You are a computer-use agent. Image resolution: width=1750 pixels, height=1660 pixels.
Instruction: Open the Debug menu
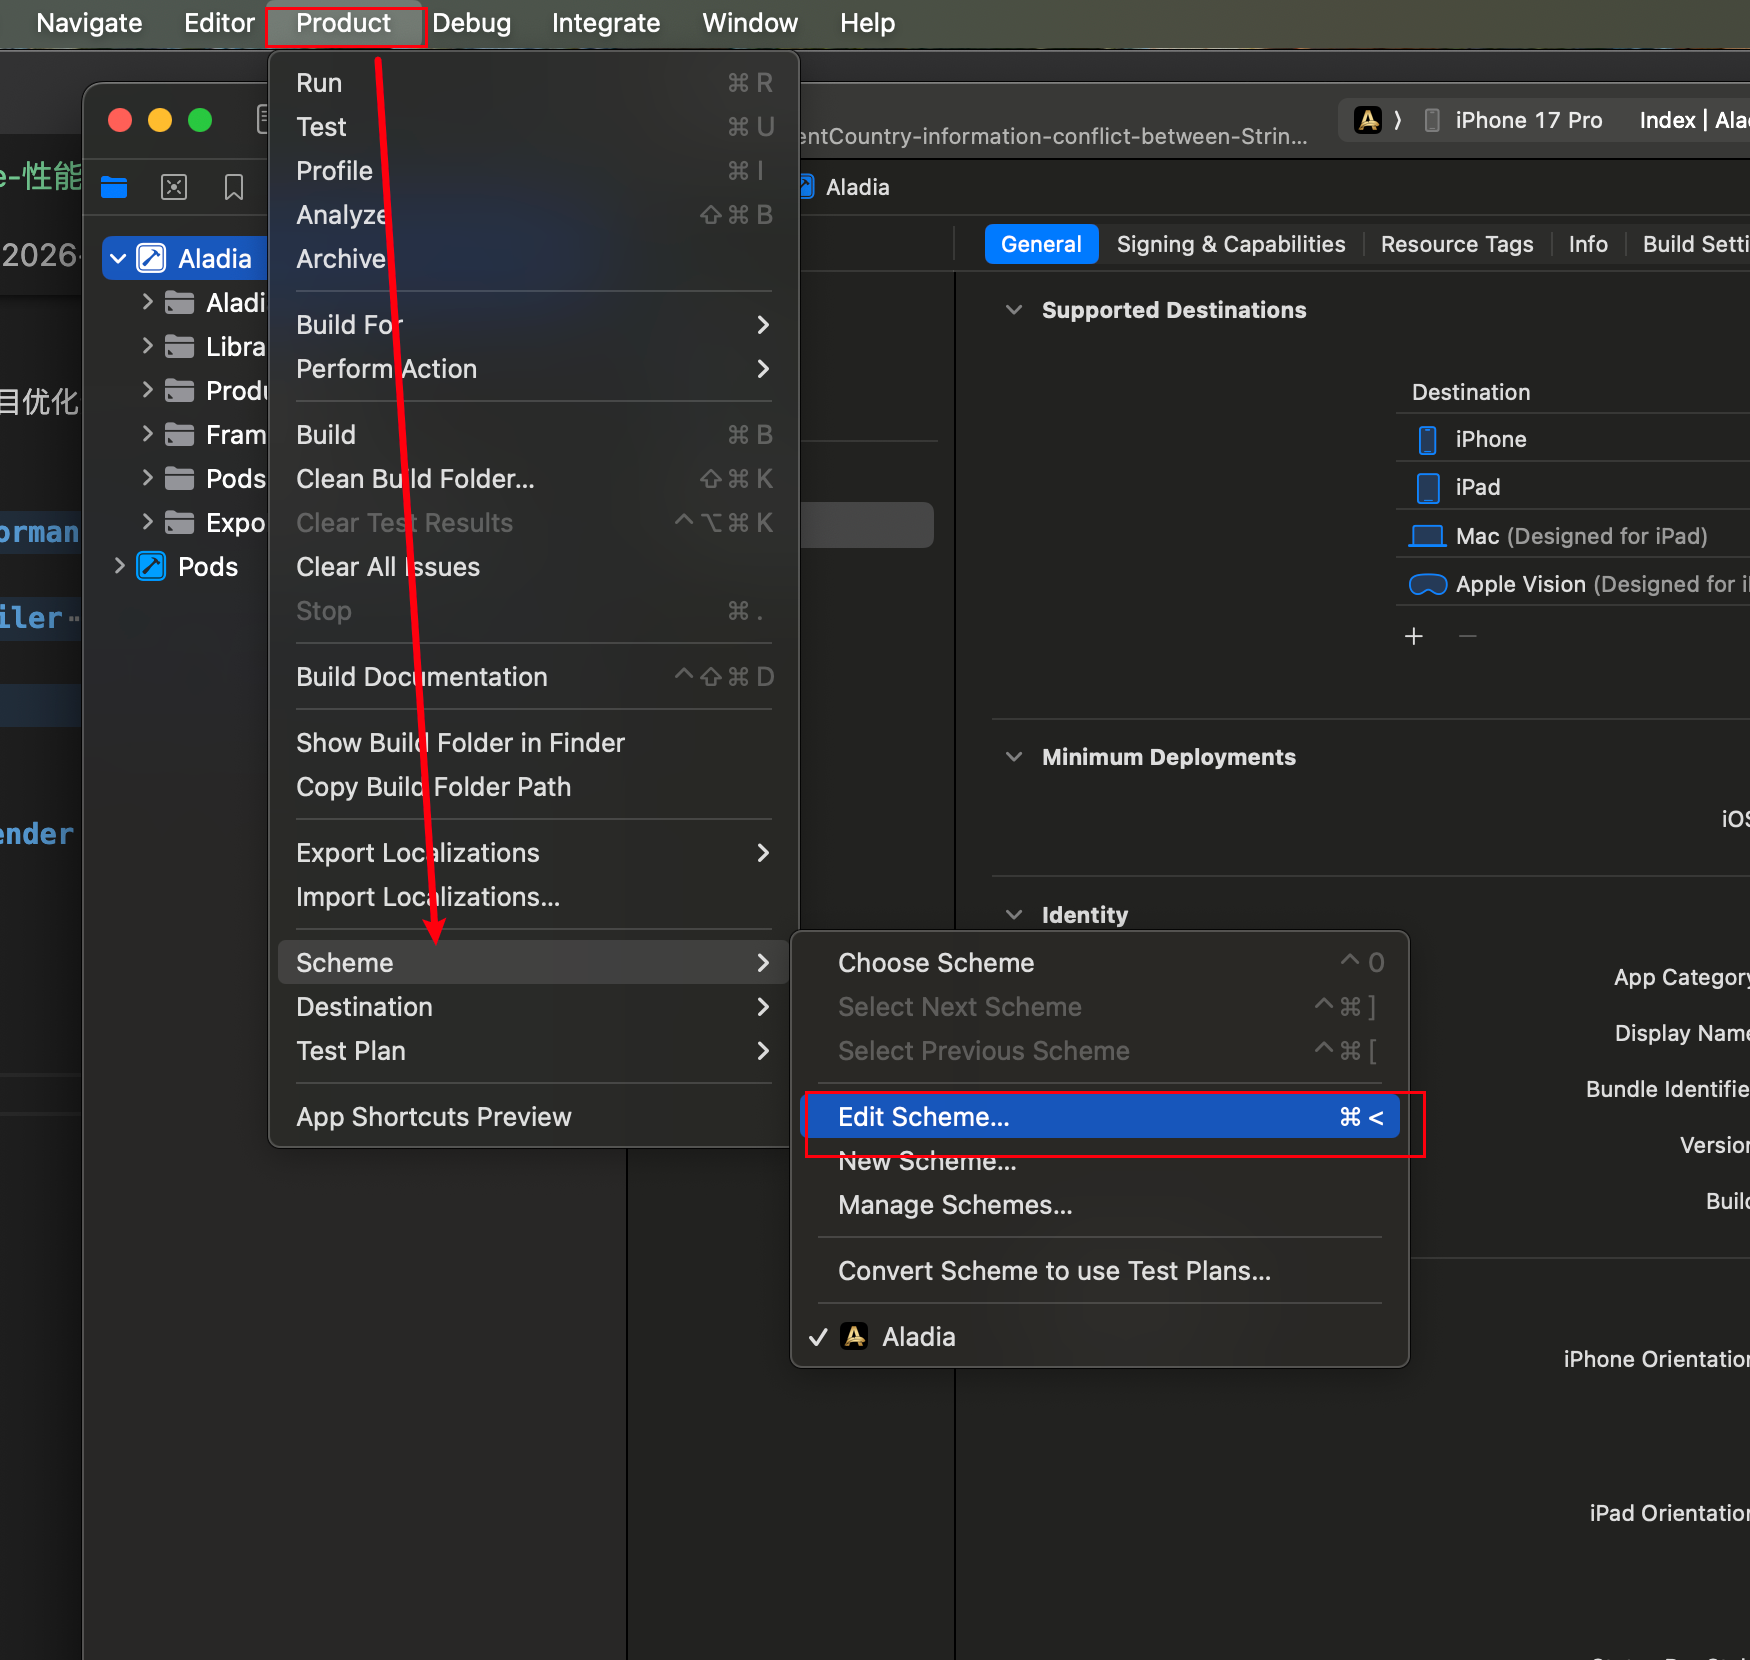point(472,23)
